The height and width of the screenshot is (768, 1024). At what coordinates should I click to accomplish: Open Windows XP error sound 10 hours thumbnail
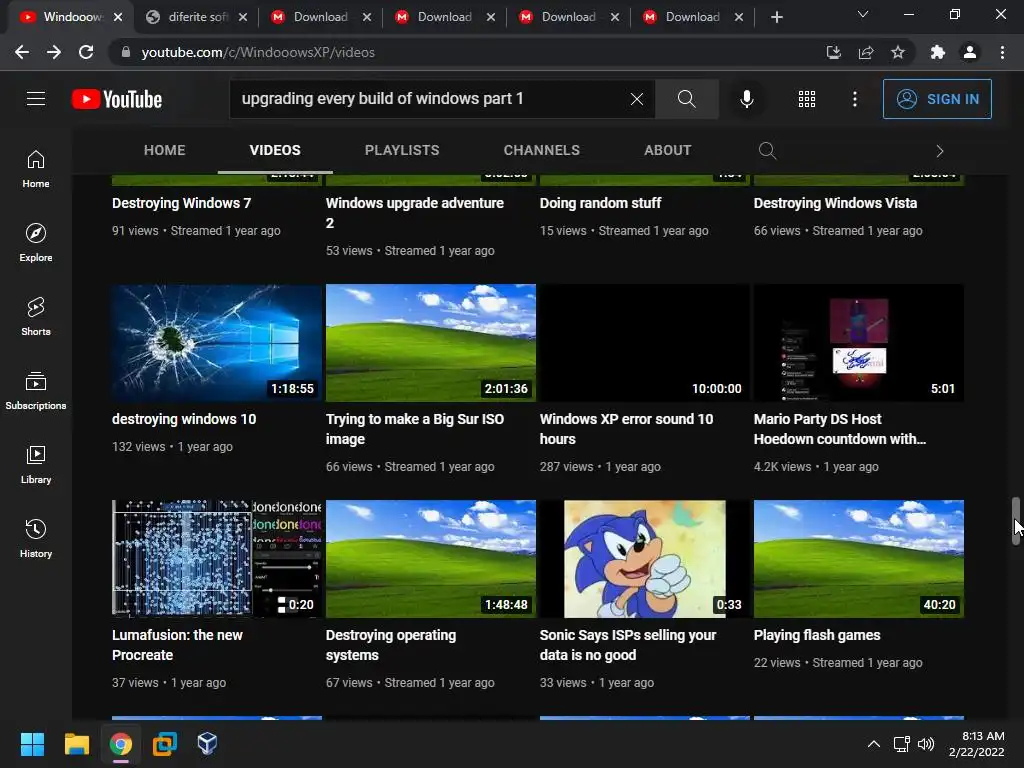[645, 343]
